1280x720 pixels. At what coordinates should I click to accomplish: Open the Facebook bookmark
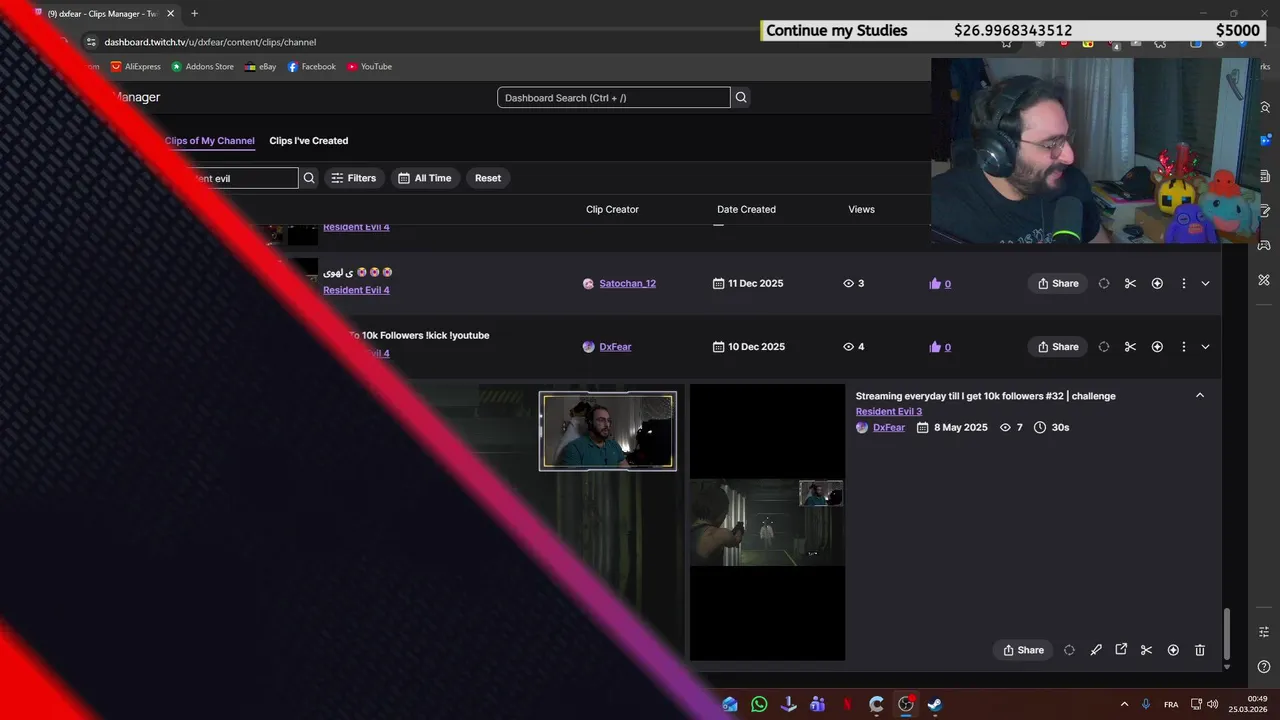click(312, 67)
